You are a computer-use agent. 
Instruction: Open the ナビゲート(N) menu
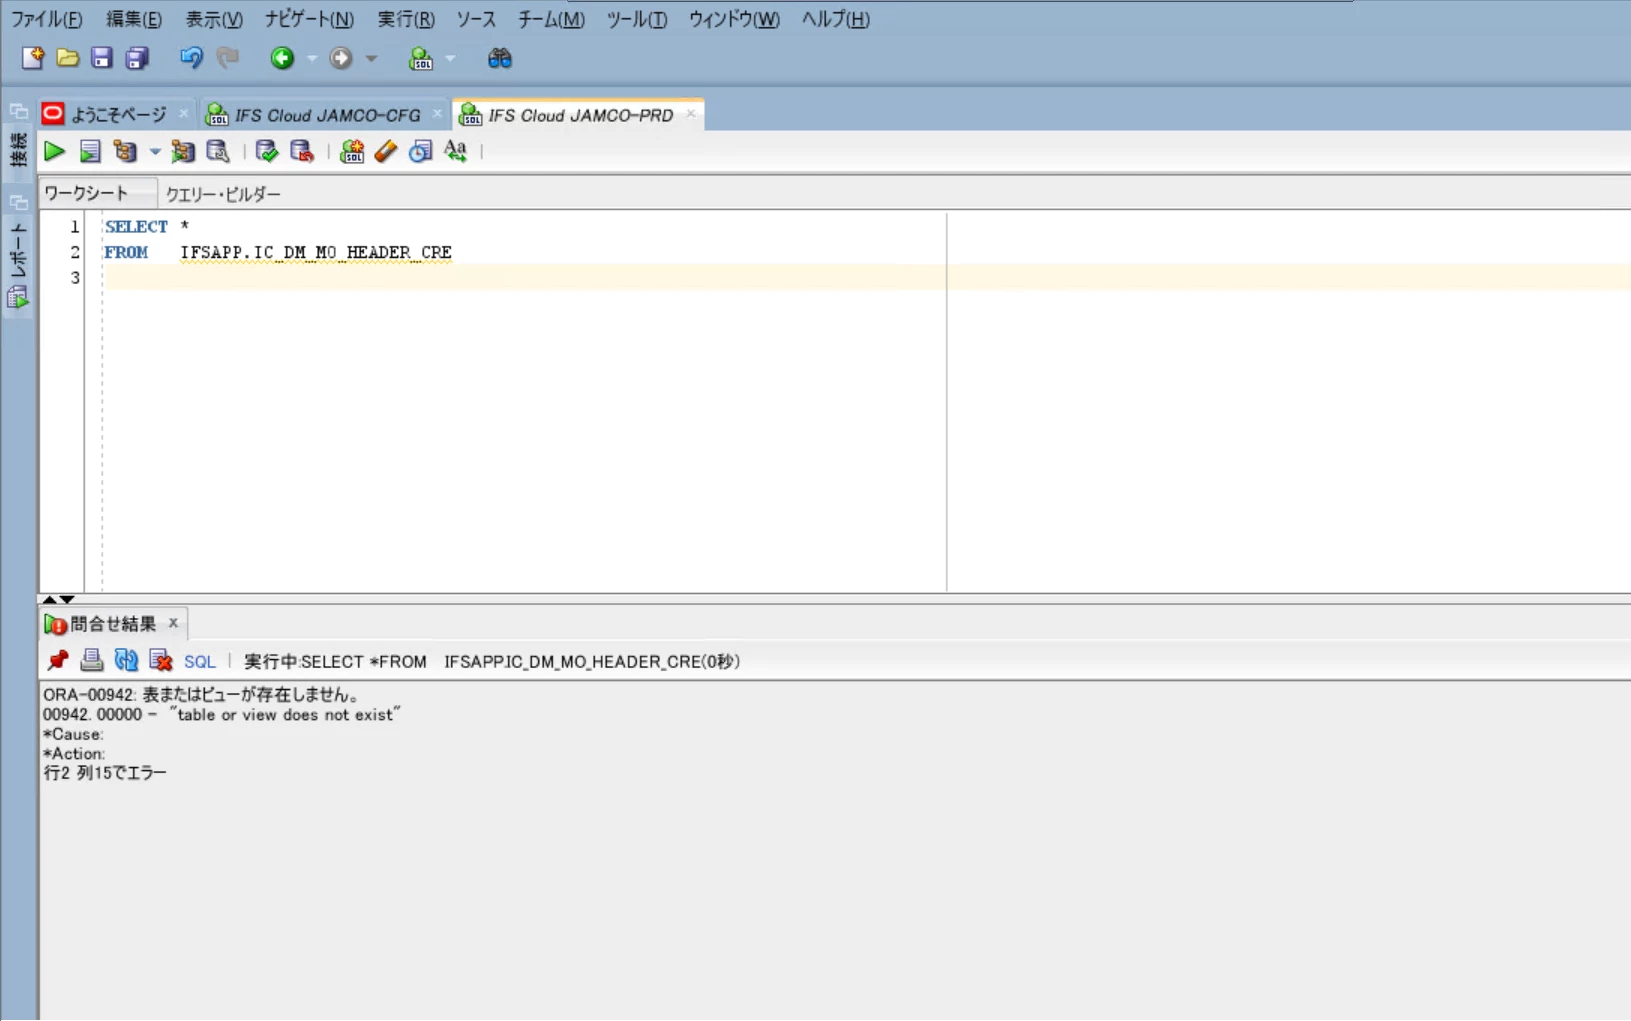pyautogui.click(x=309, y=19)
